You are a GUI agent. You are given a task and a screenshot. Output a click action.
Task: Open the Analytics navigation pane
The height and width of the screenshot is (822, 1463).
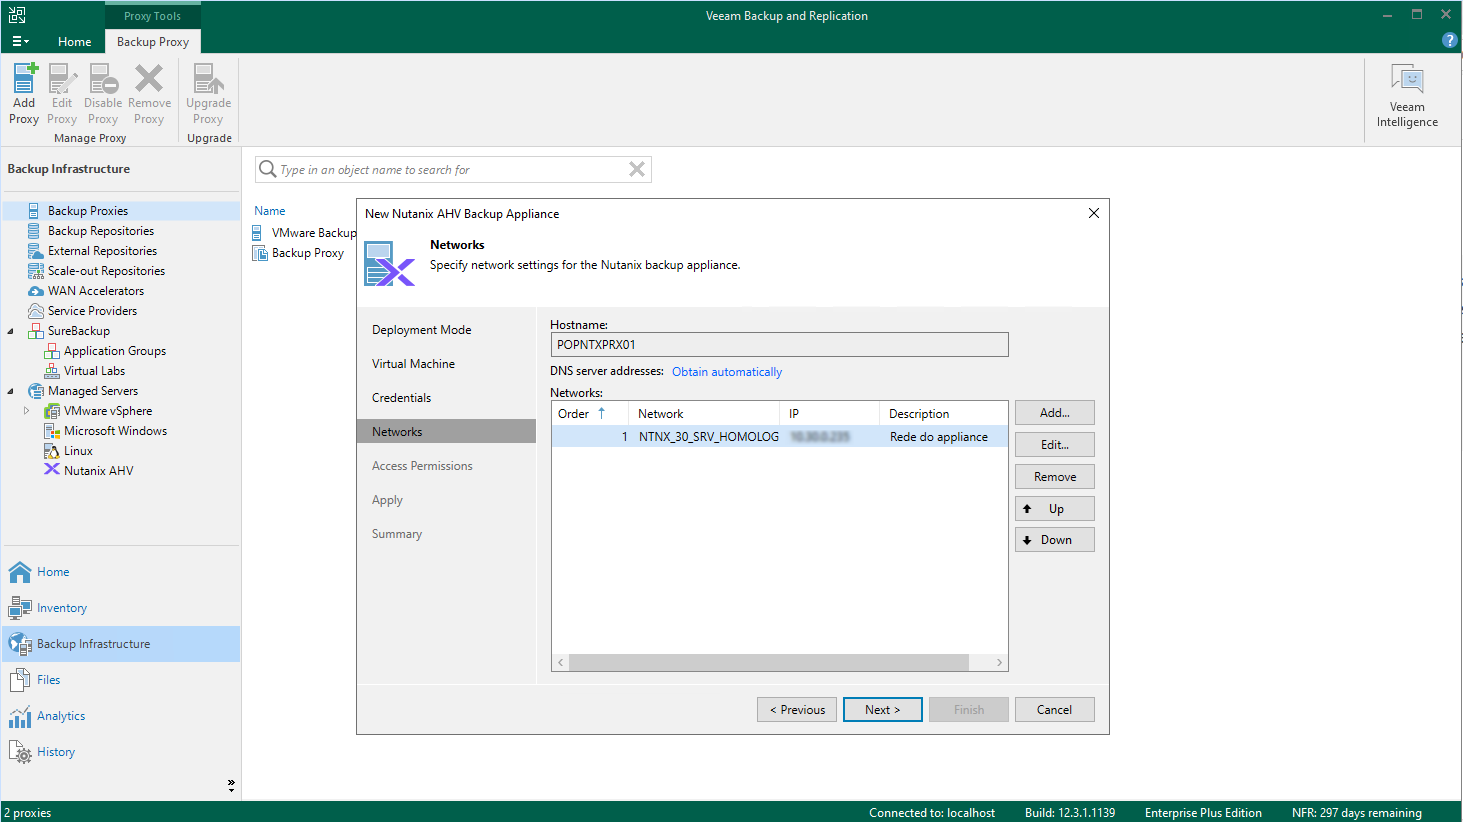pos(121,716)
